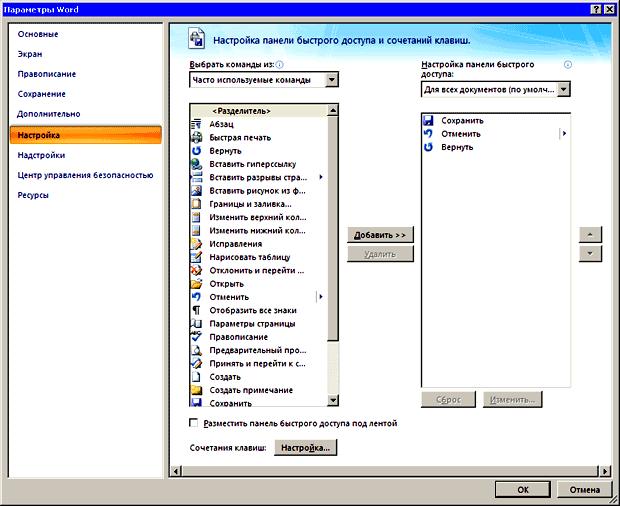
Task: Click commands list scrollbar up arrow
Action: click(x=333, y=111)
